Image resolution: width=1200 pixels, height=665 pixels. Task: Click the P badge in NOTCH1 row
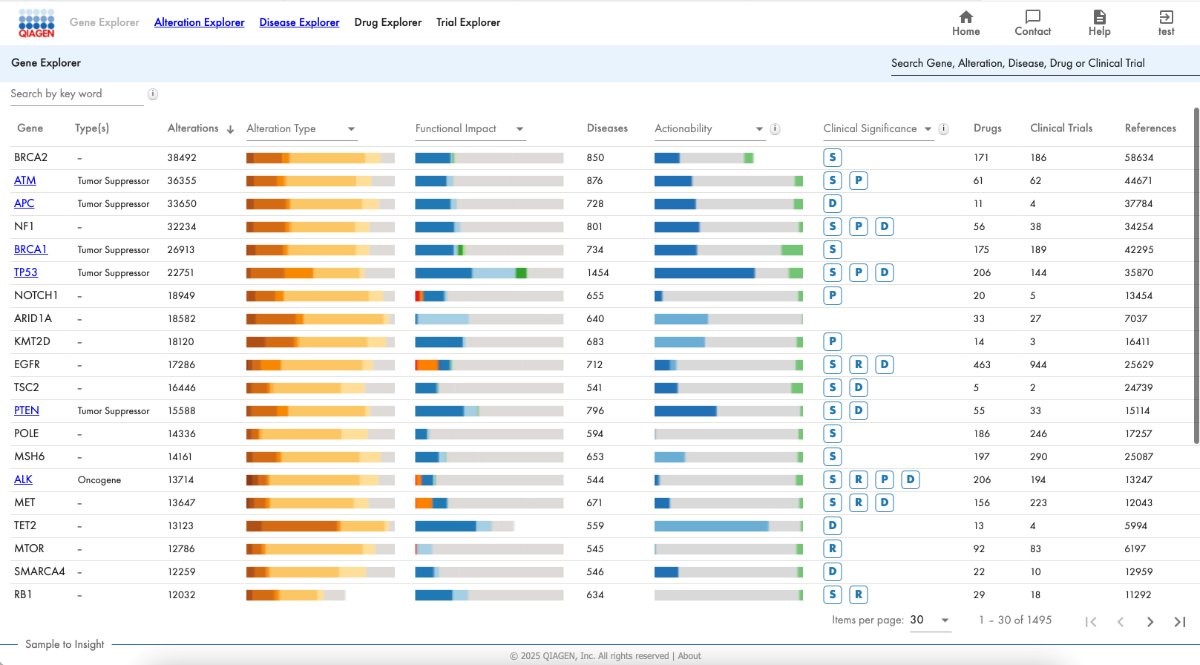click(832, 295)
